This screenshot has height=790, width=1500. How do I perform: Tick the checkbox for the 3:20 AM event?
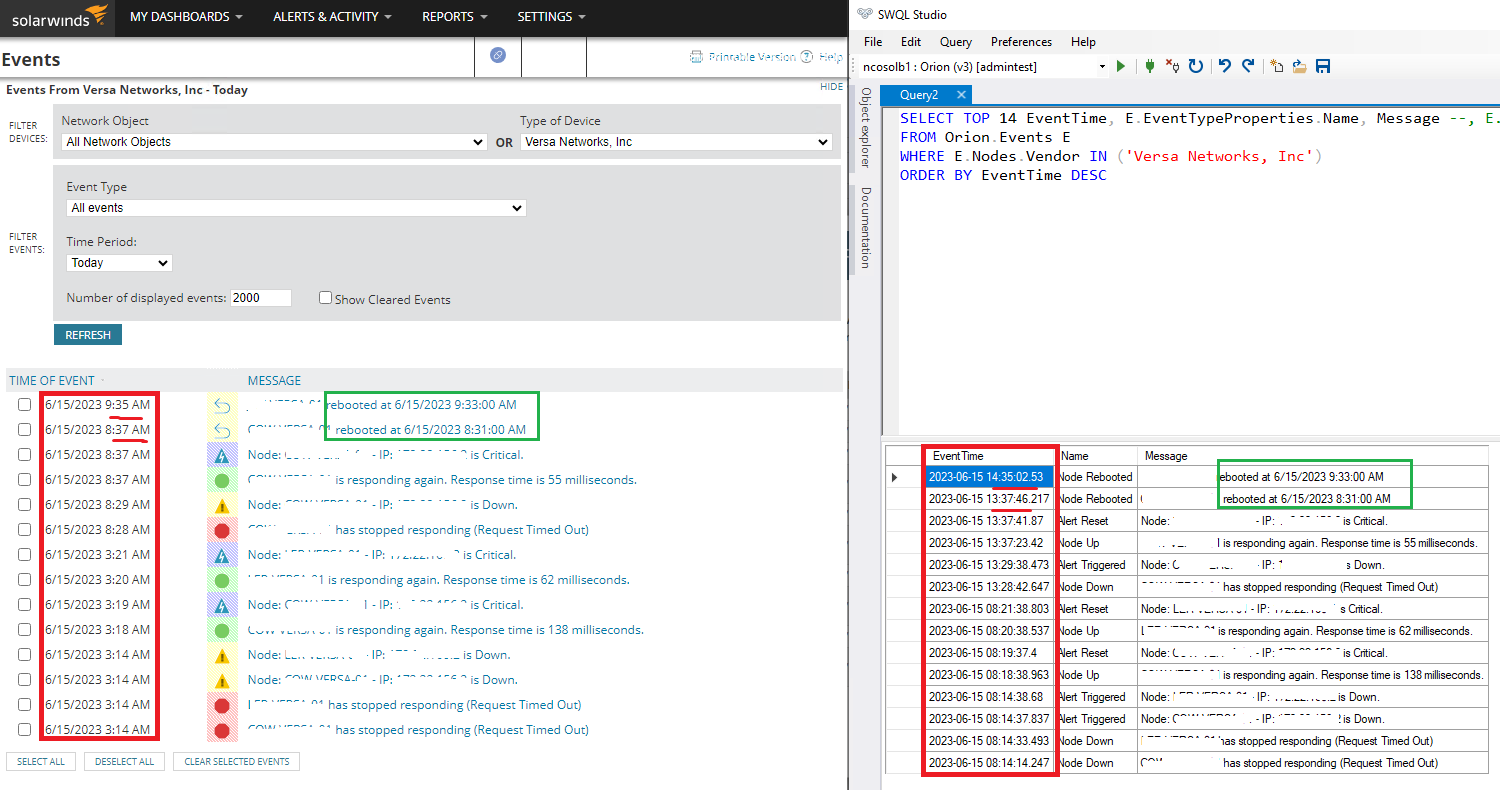24,580
